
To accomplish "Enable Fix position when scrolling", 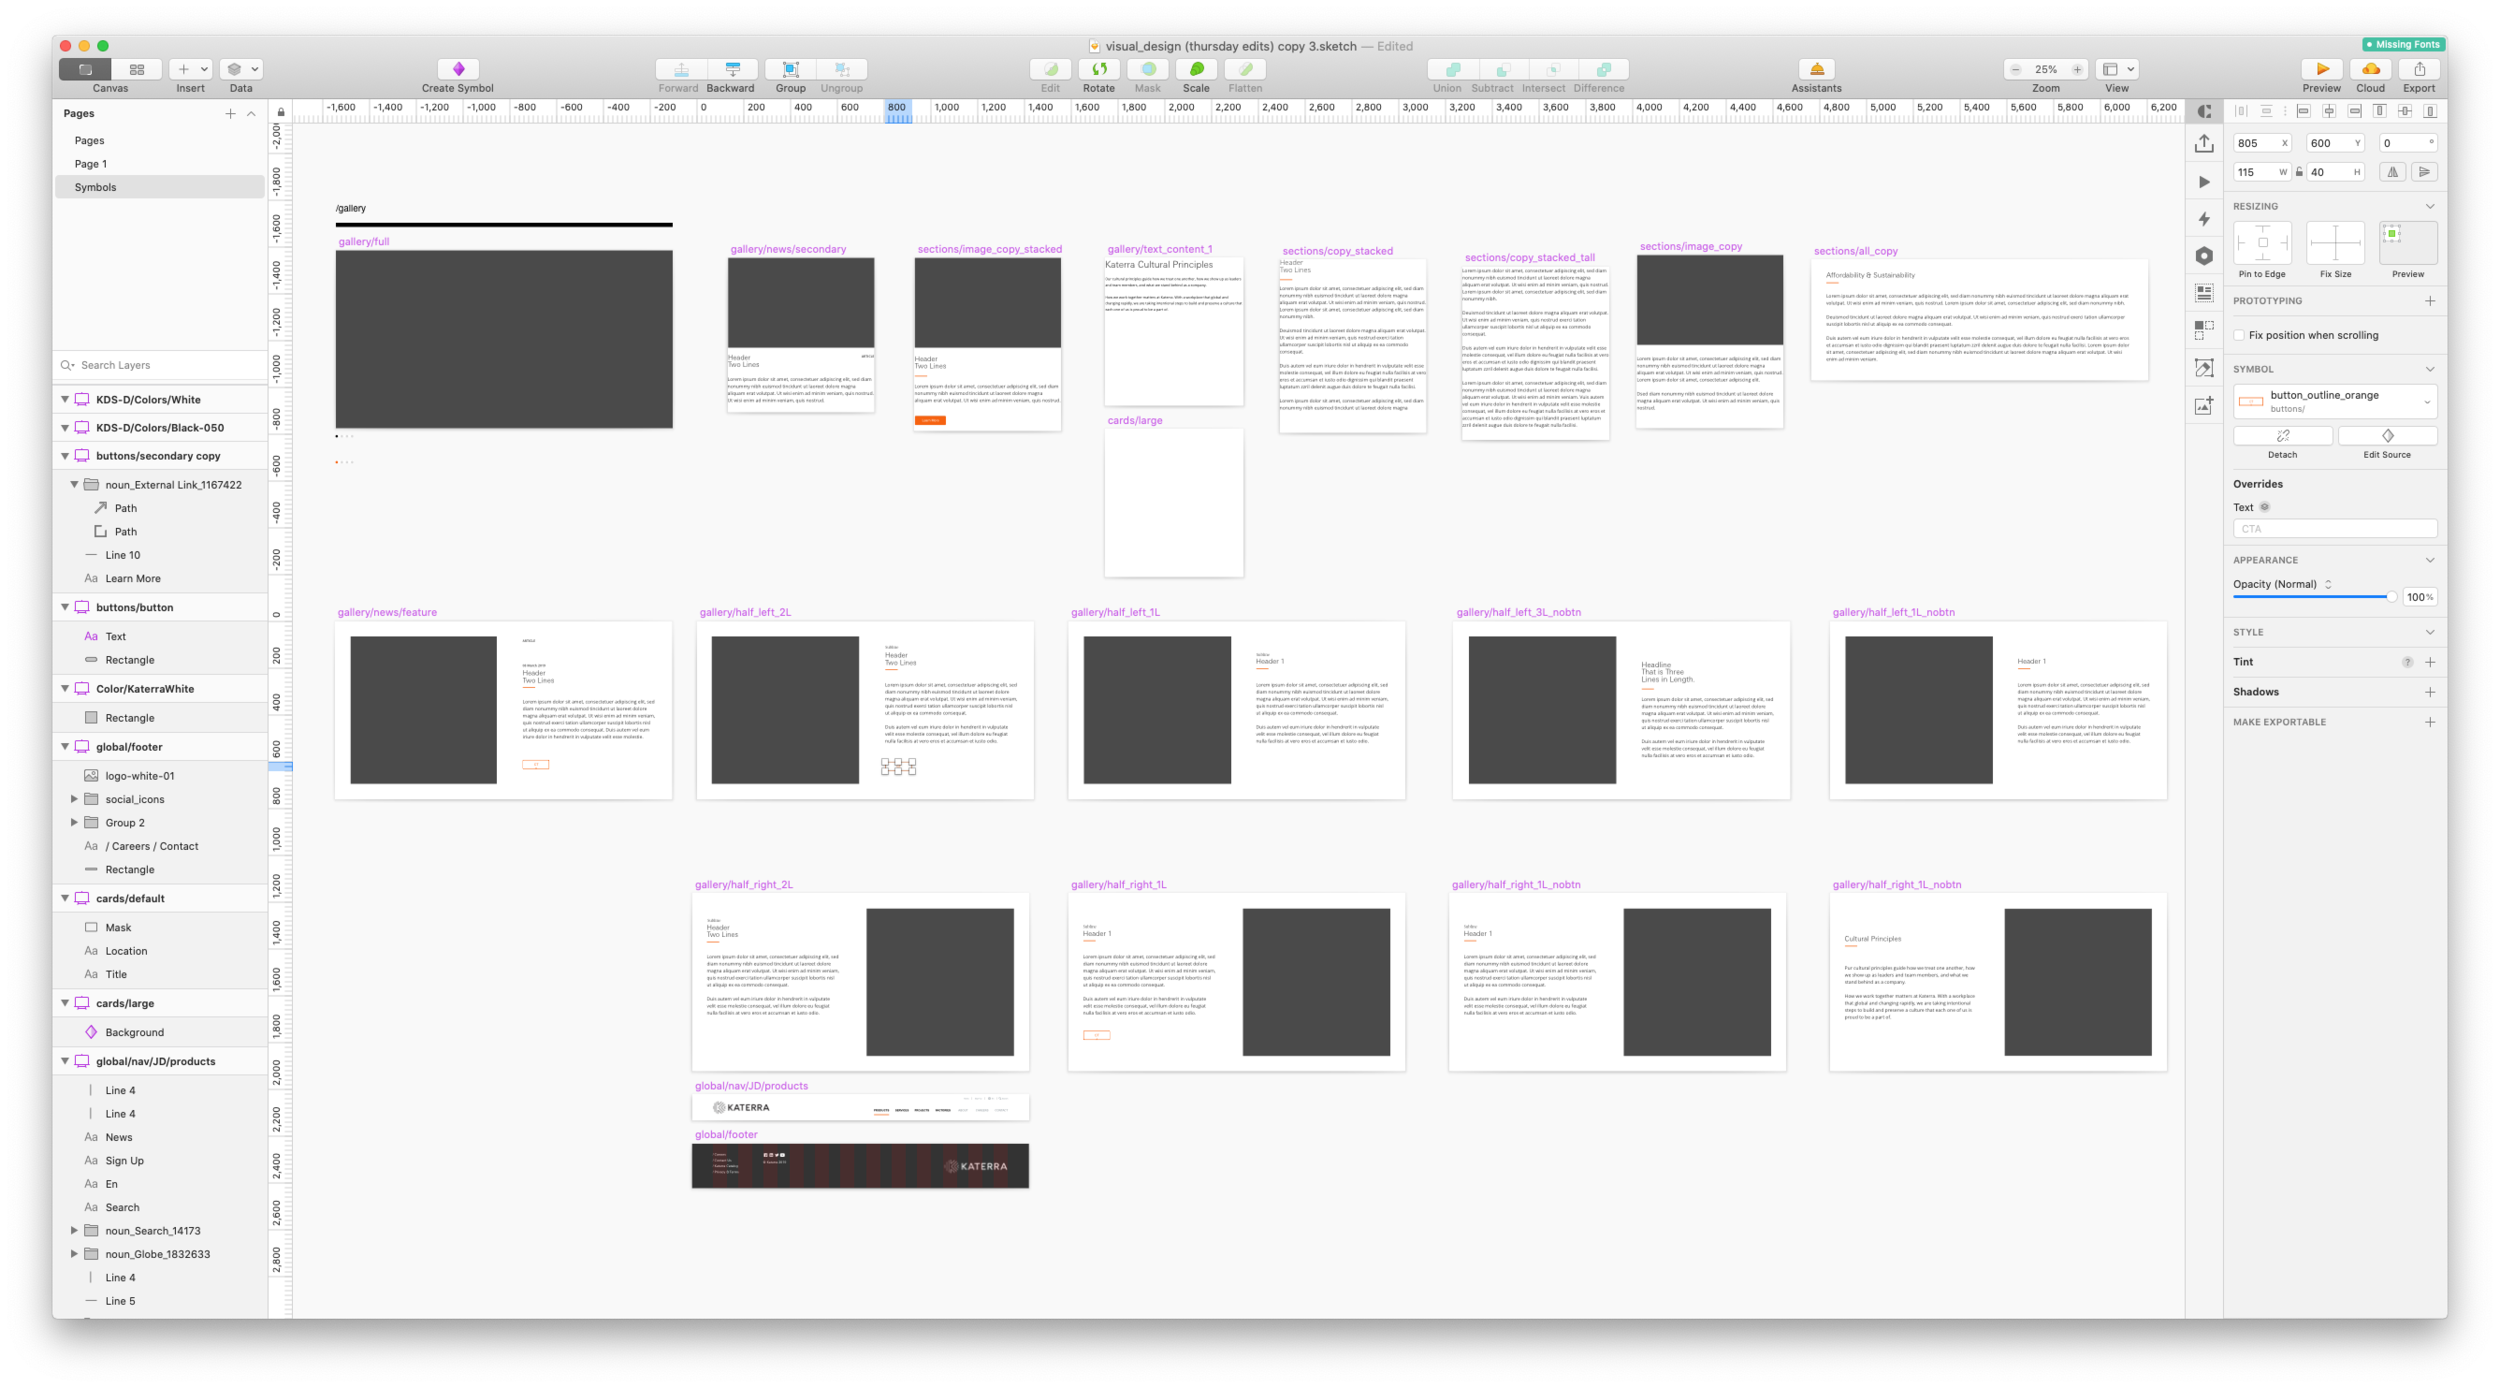I will (2240, 335).
